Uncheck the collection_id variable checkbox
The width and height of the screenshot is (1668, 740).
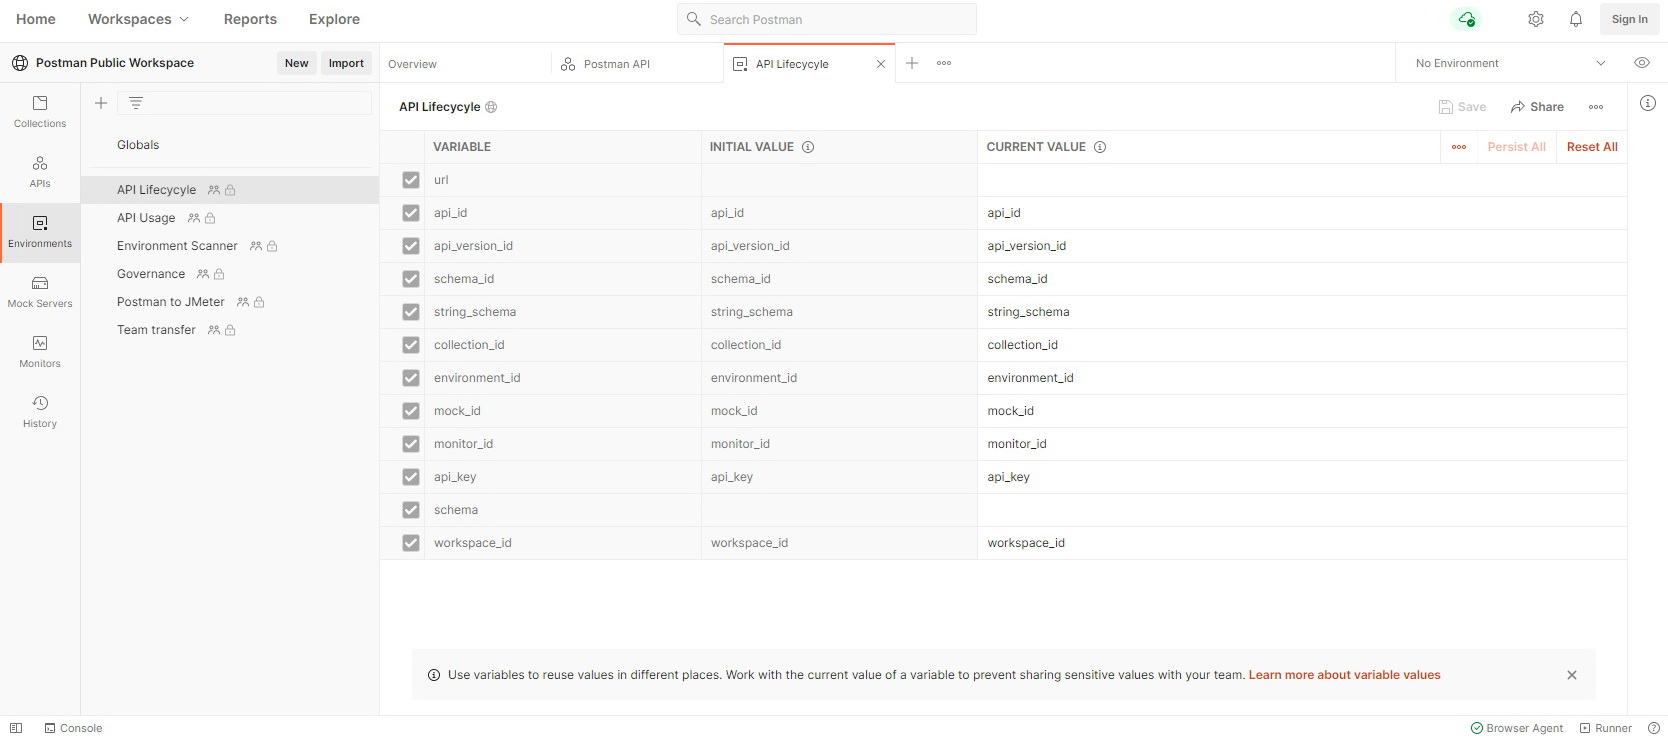(411, 345)
